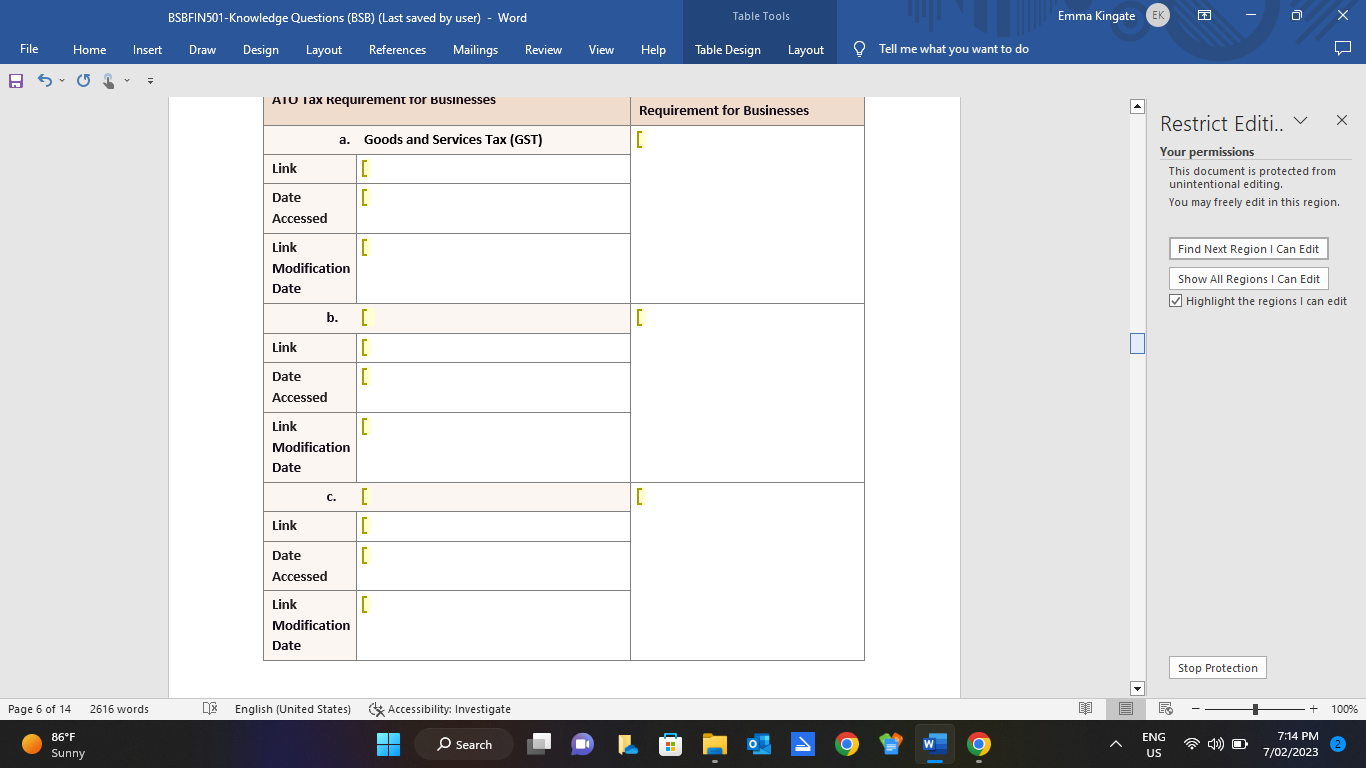This screenshot has width=1366, height=768.
Task: Open the undo history dropdown arrow
Action: click(62, 80)
